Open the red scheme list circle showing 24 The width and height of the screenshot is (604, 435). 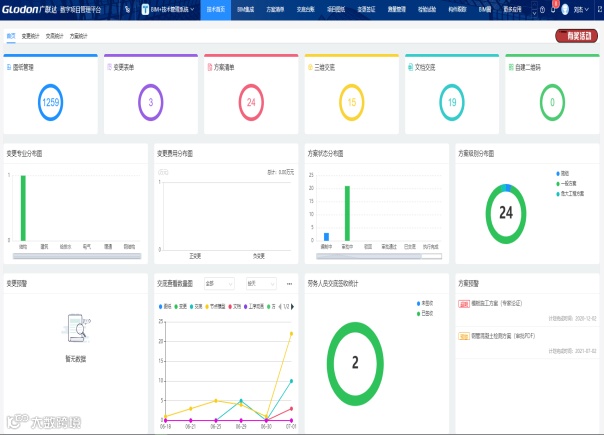251,102
